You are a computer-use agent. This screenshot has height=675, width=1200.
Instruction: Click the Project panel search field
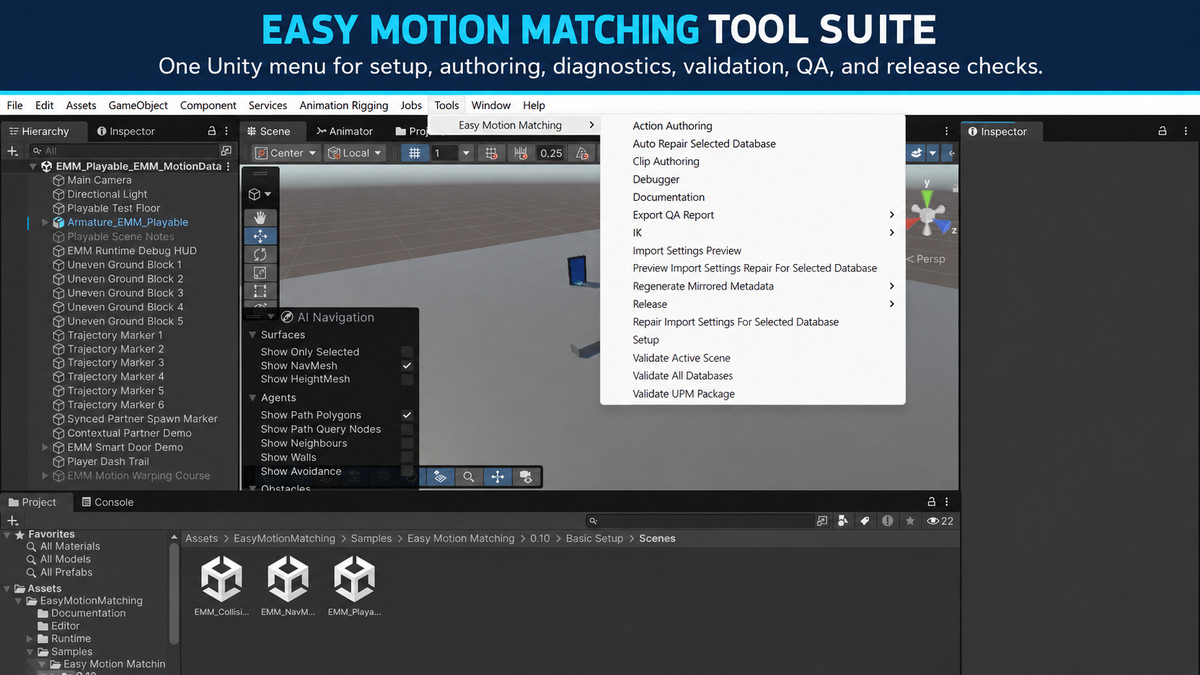[x=700, y=521]
